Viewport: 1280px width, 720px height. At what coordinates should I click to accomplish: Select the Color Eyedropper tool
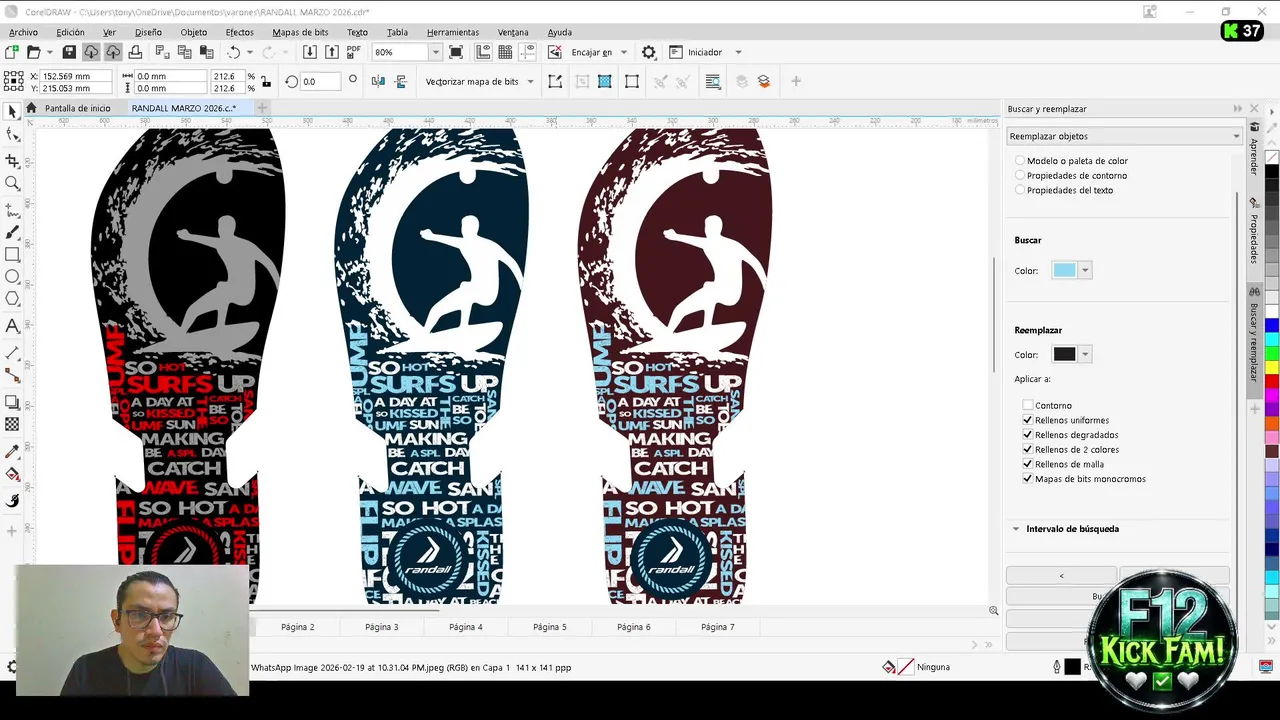click(x=12, y=451)
